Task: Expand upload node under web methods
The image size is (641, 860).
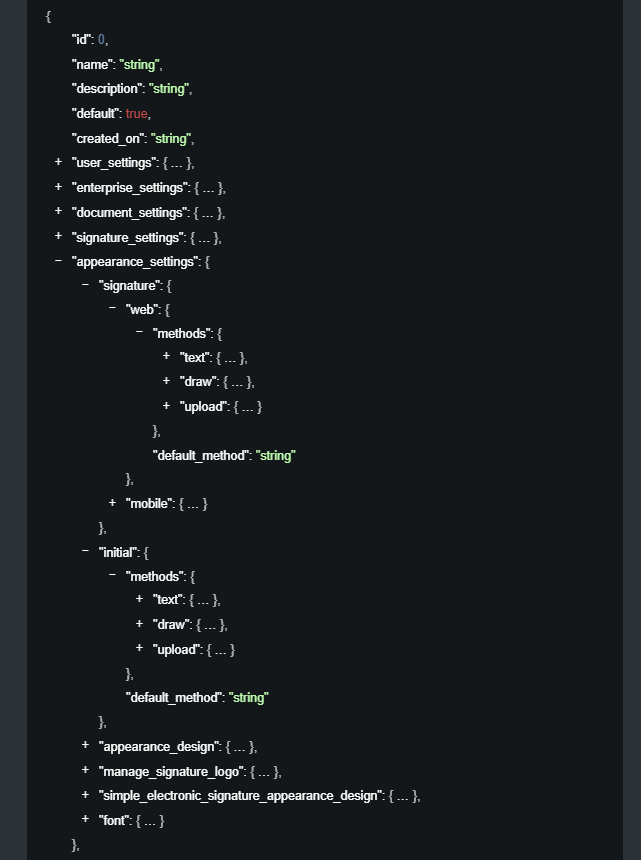Action: tap(166, 406)
